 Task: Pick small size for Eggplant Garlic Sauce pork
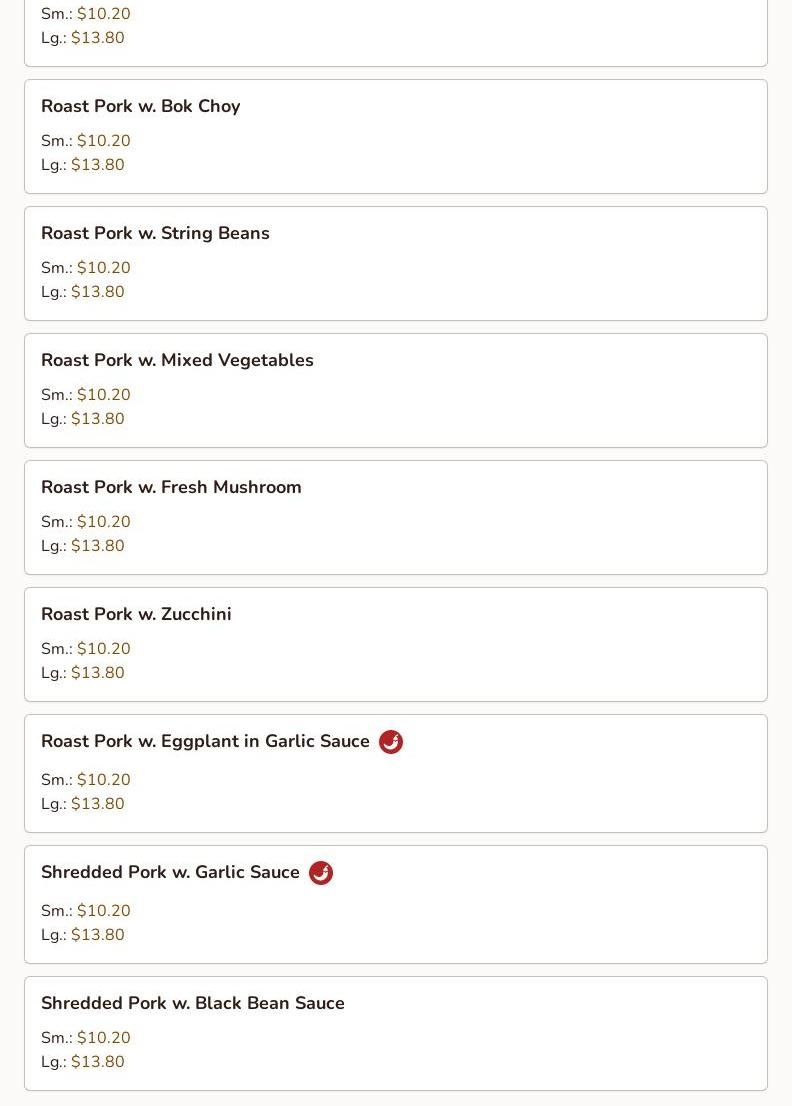pyautogui.click(x=103, y=780)
